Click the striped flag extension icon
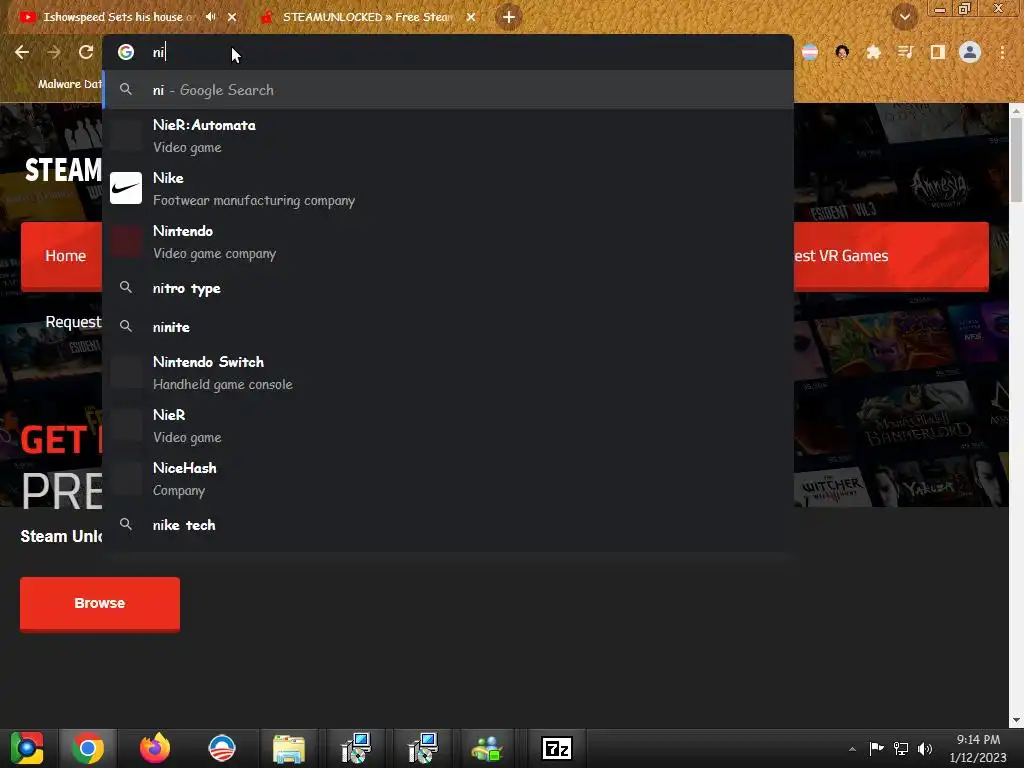 point(810,52)
